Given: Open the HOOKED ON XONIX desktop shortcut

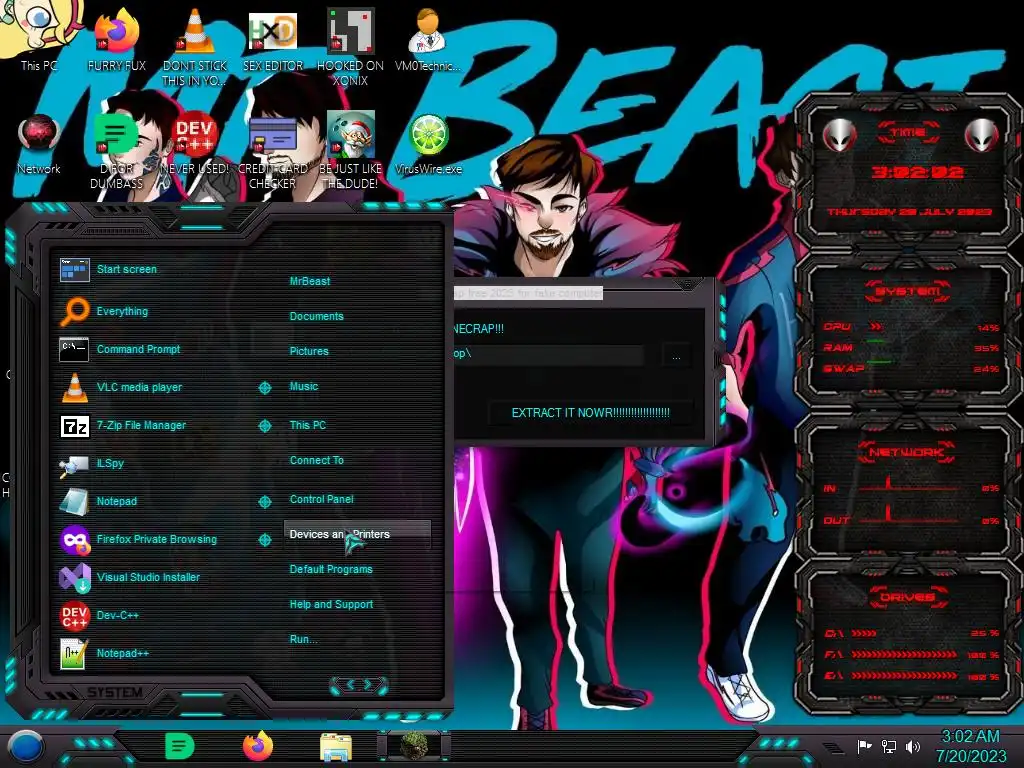Looking at the screenshot, I should (x=350, y=47).
